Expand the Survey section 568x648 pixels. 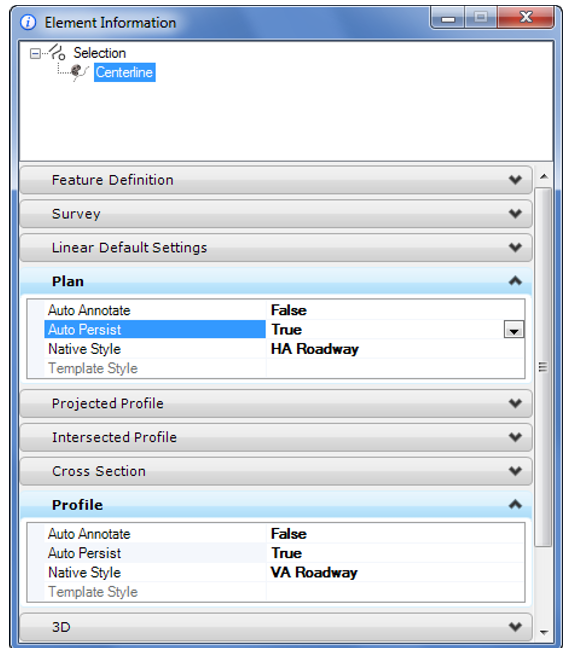pyautogui.click(x=276, y=214)
